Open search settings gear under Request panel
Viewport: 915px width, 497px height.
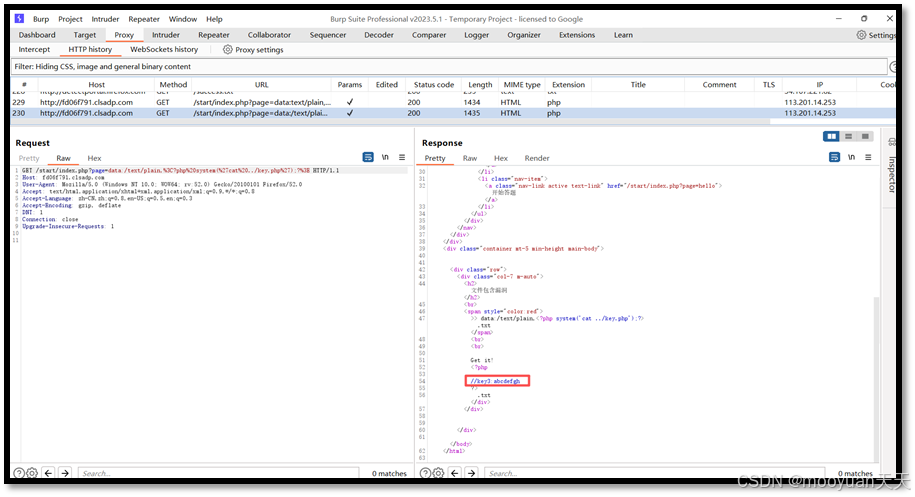[32, 473]
